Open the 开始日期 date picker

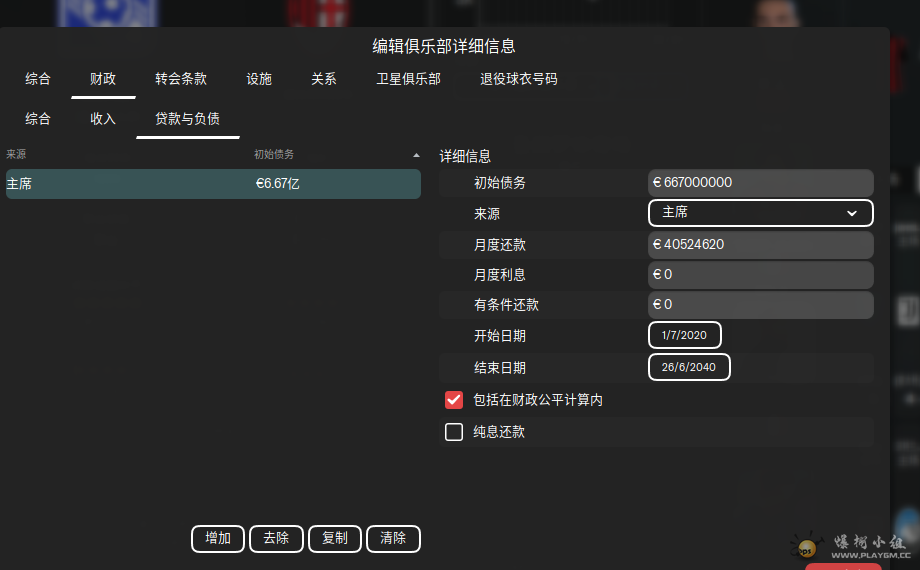(685, 336)
